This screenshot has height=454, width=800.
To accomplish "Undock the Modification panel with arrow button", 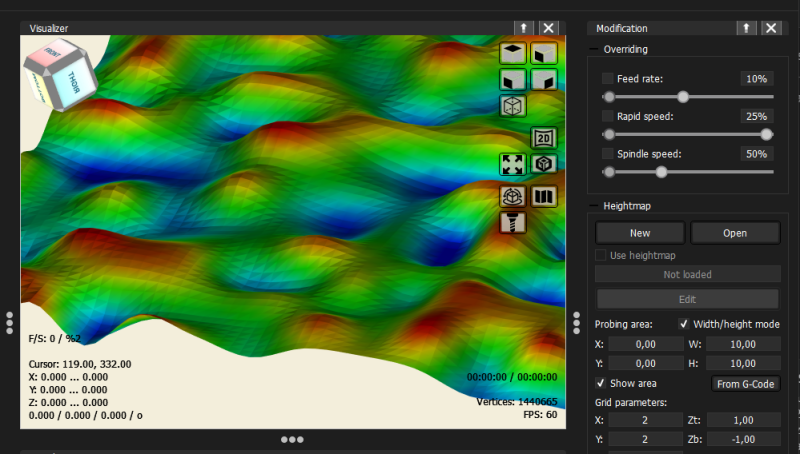I will click(746, 28).
